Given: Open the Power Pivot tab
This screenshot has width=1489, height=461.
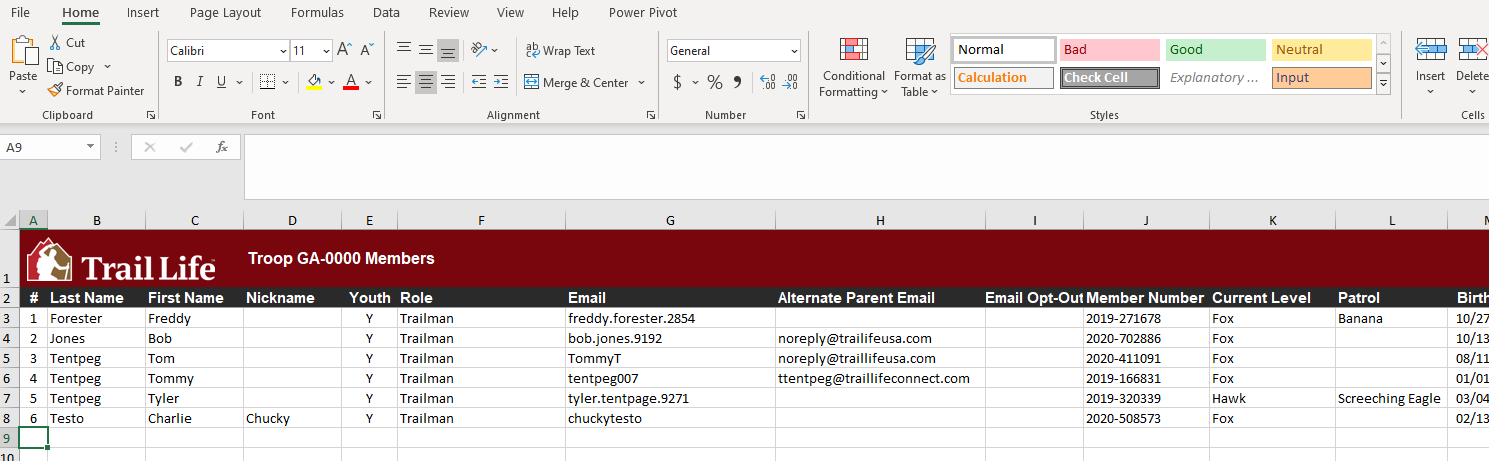Looking at the screenshot, I should (643, 13).
